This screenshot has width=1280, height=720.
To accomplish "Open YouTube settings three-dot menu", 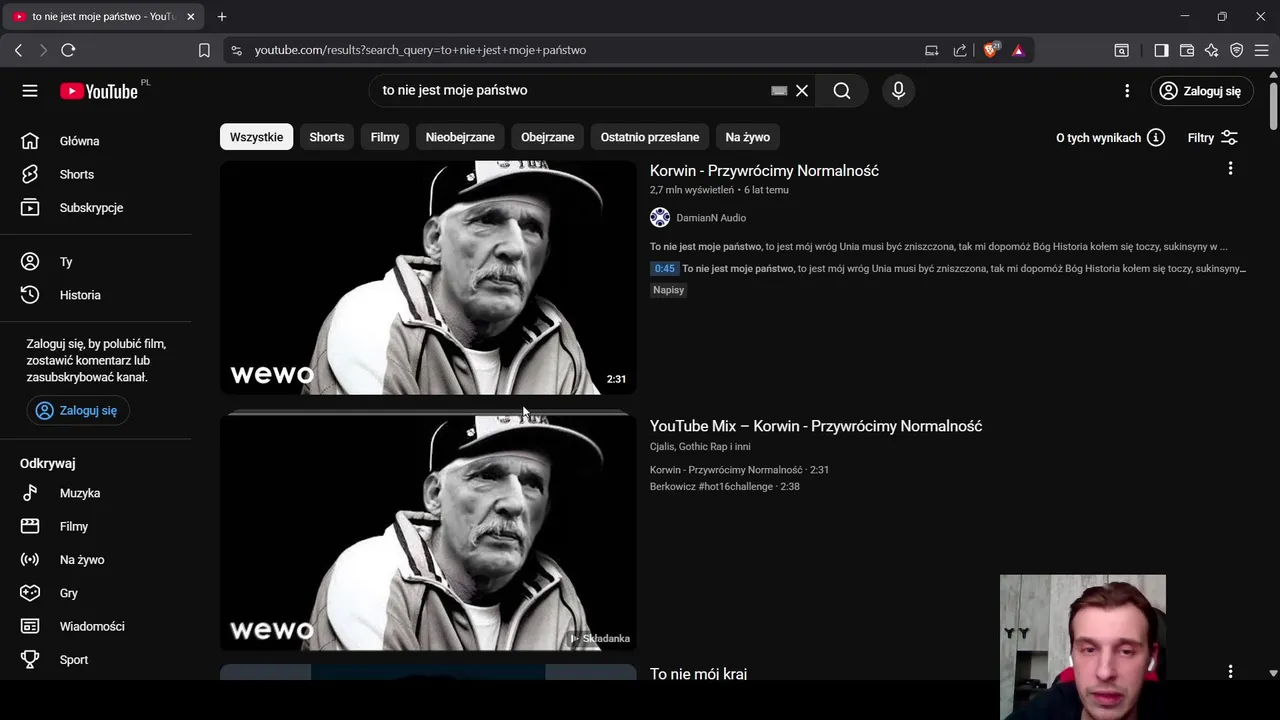I will pos(1127,91).
